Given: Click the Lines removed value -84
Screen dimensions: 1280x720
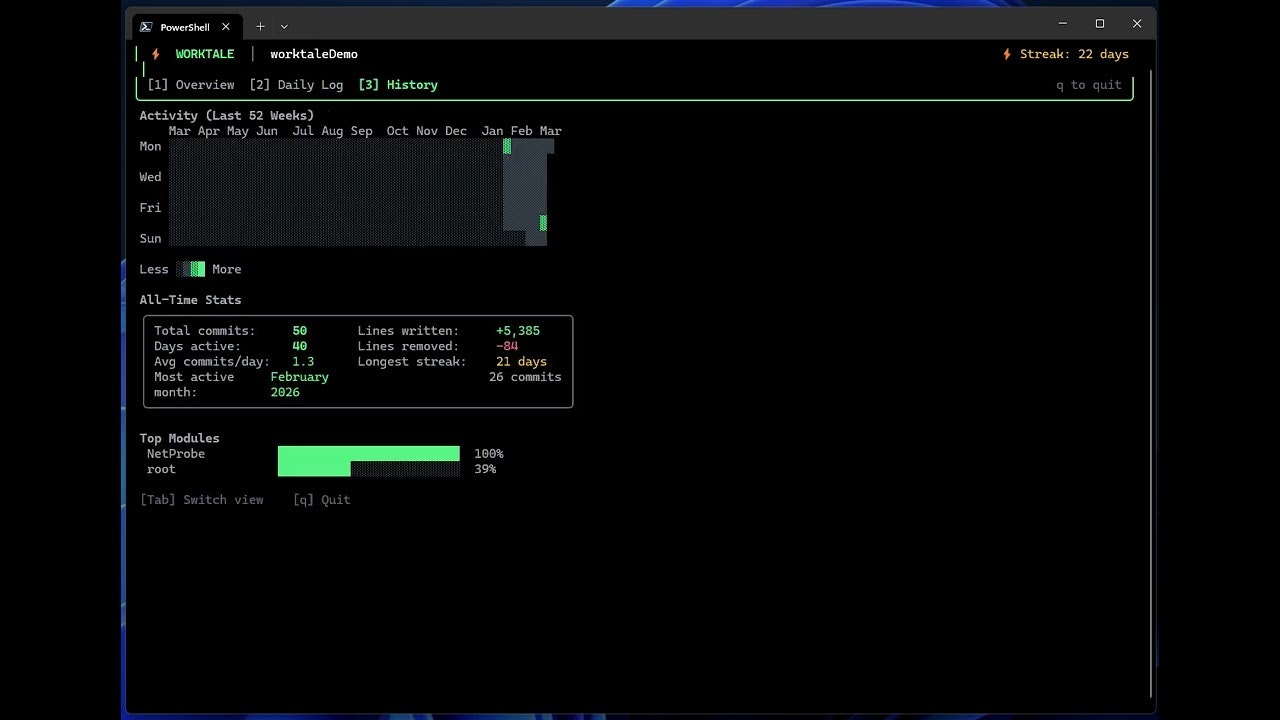Looking at the screenshot, I should [x=507, y=346].
